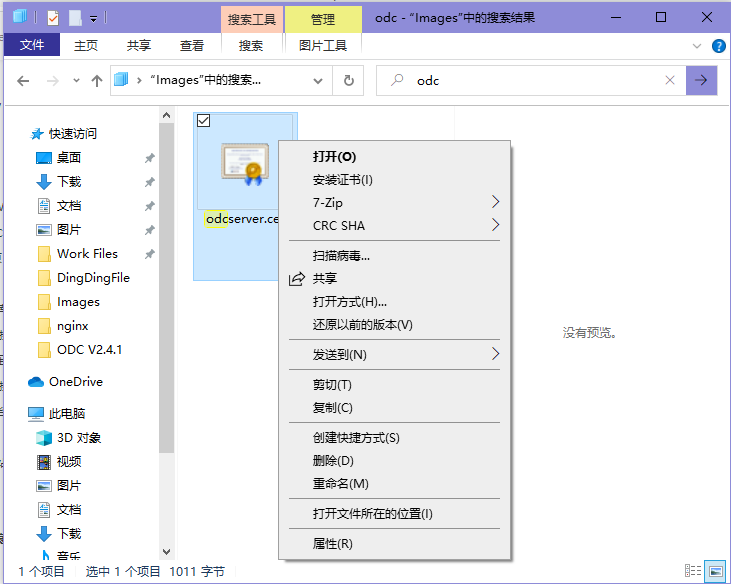Image resolution: width=731 pixels, height=584 pixels.
Task: Choose 打开文件所在的位置(I)
Action: pos(394,514)
